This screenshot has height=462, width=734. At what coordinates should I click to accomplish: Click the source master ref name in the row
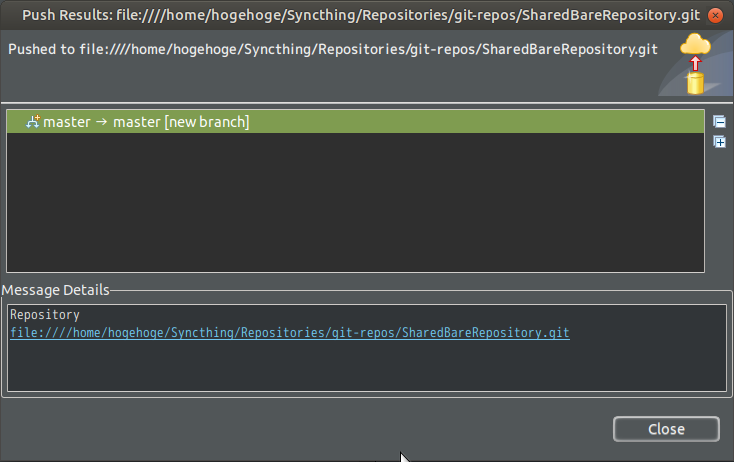66,122
